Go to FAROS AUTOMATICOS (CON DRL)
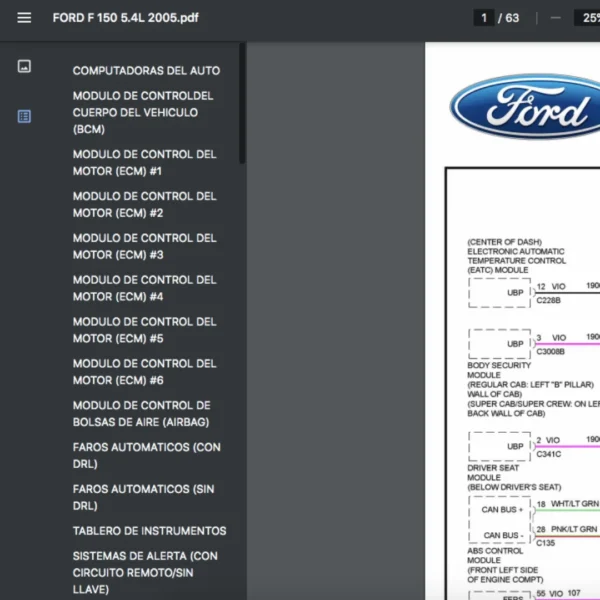Image resolution: width=600 pixels, height=600 pixels. (147, 455)
